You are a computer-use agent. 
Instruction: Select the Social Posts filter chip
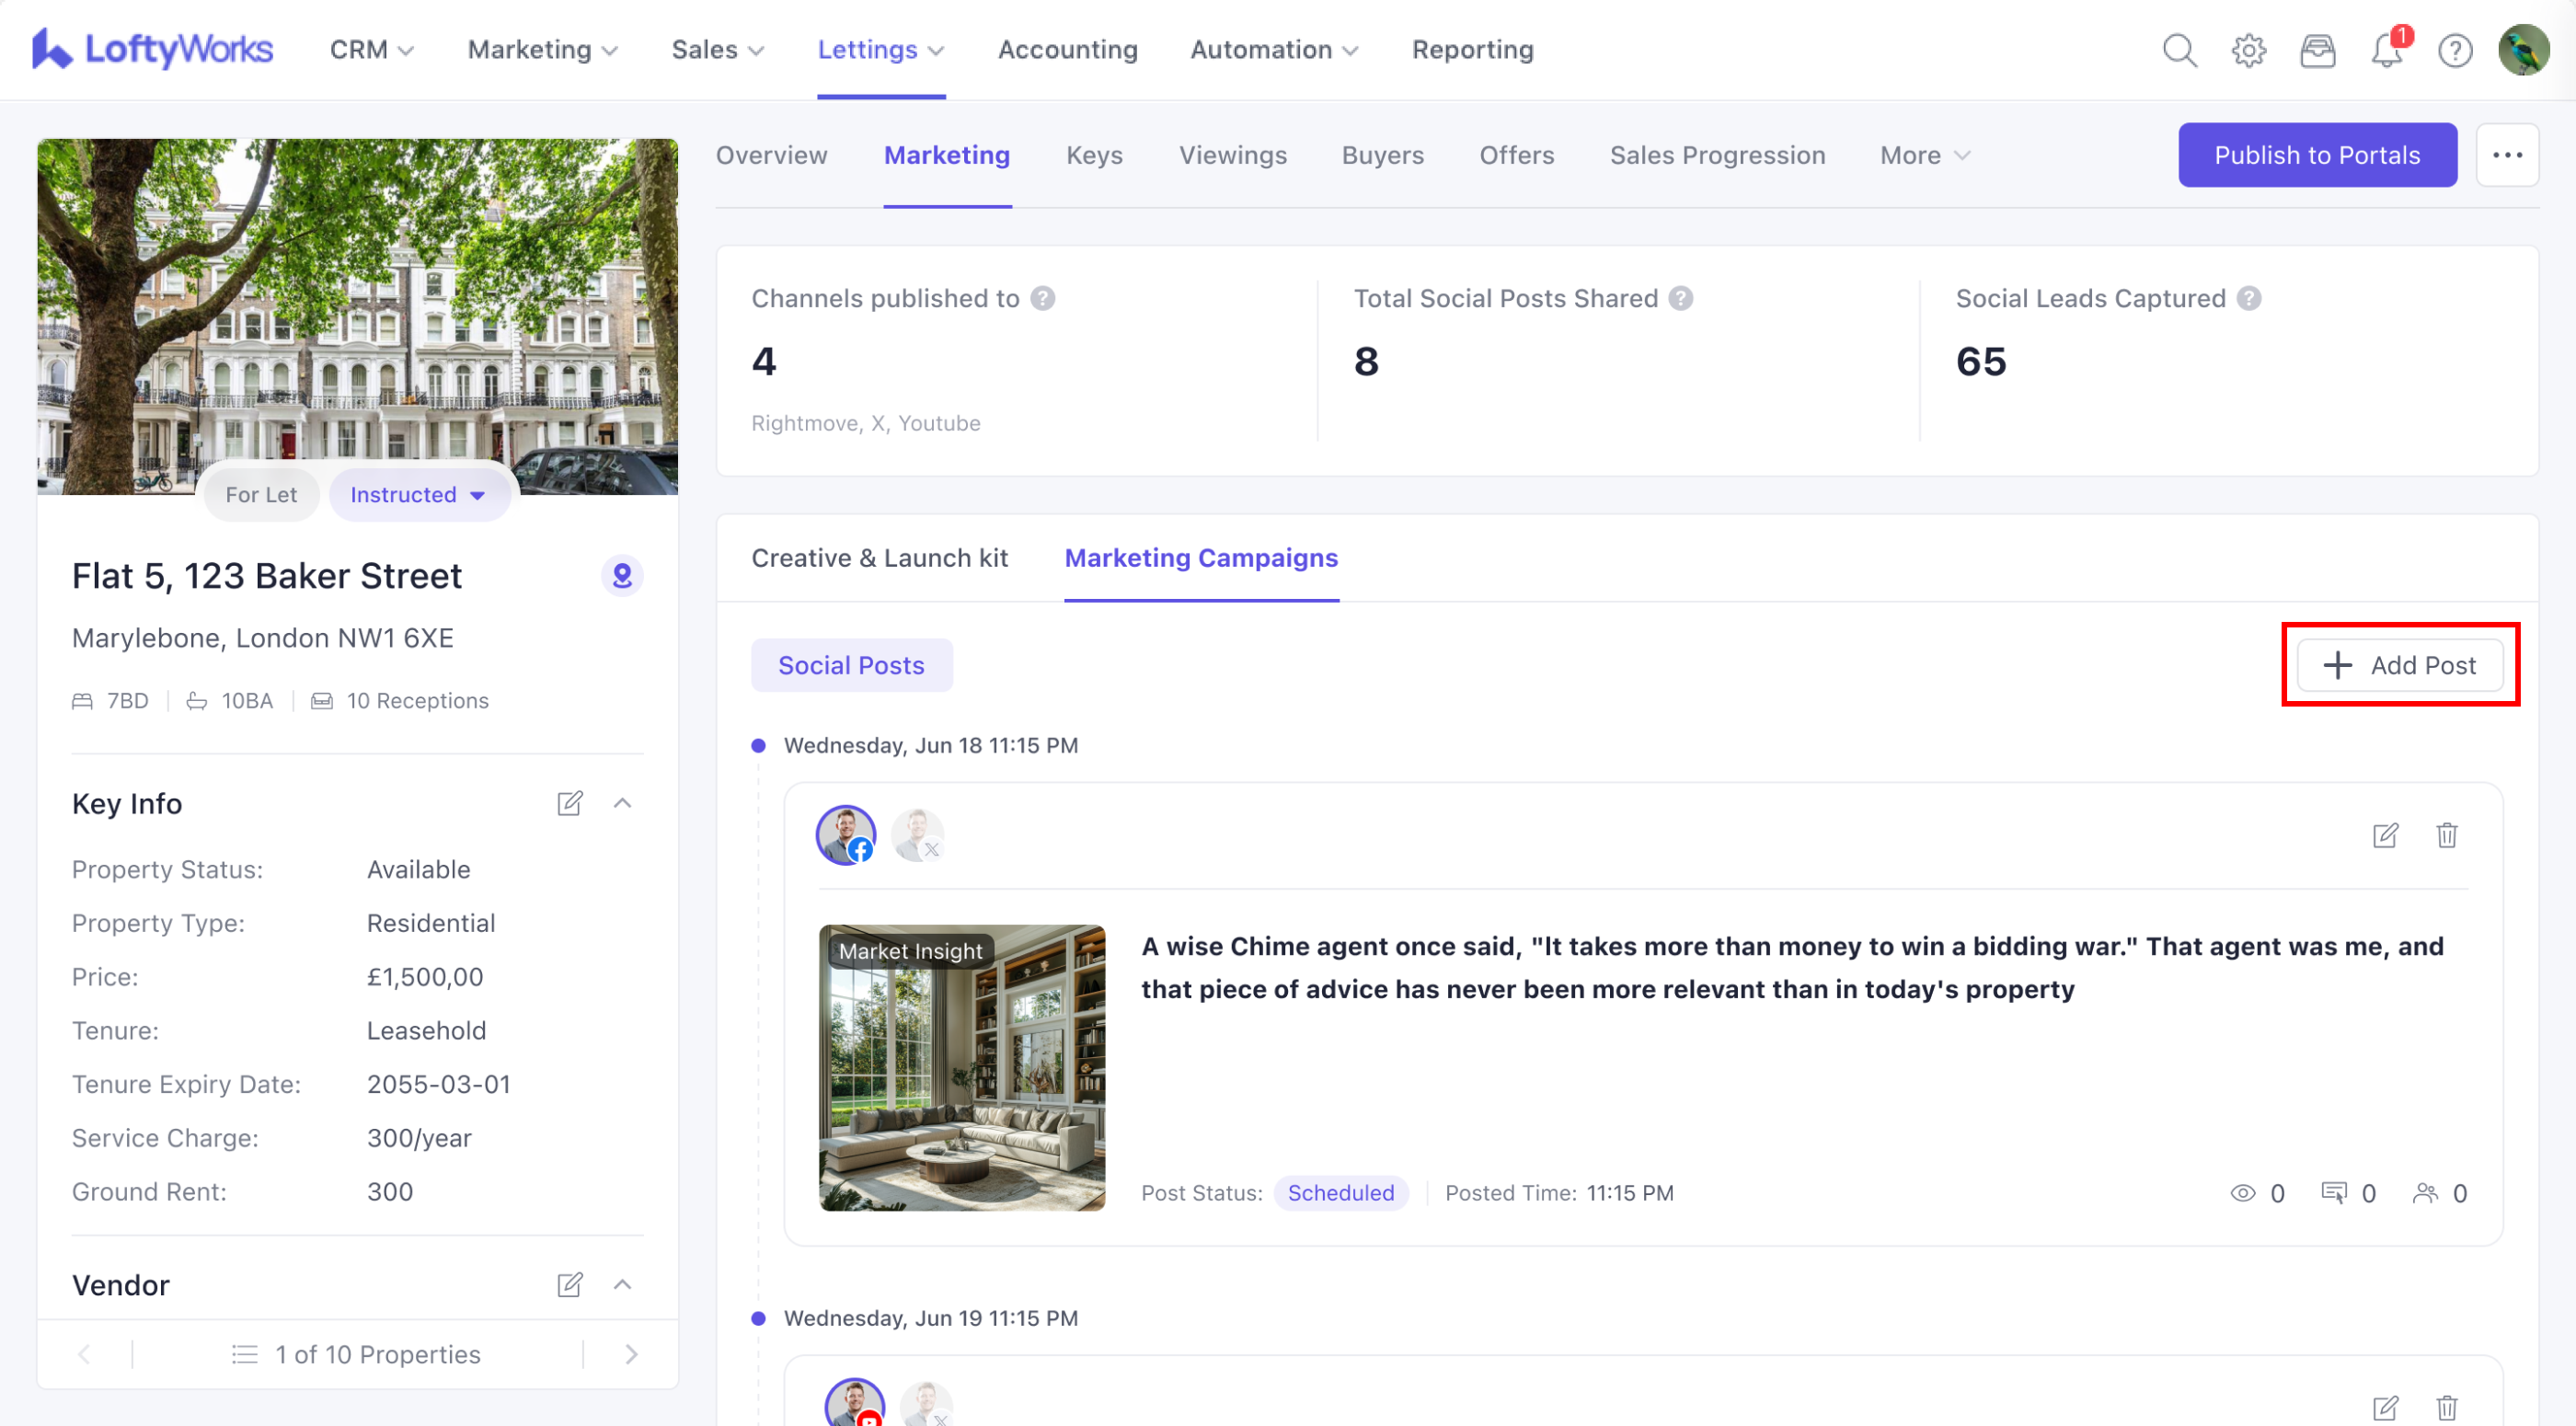pyautogui.click(x=851, y=665)
